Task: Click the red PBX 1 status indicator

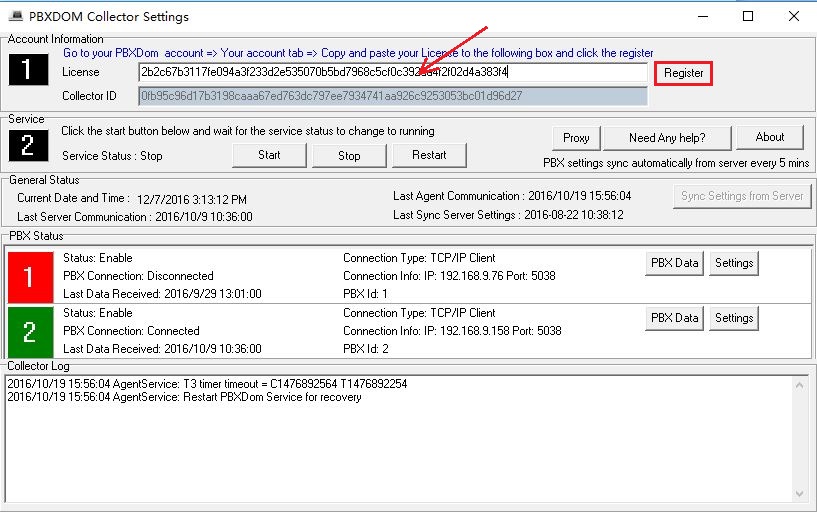Action: coord(31,277)
